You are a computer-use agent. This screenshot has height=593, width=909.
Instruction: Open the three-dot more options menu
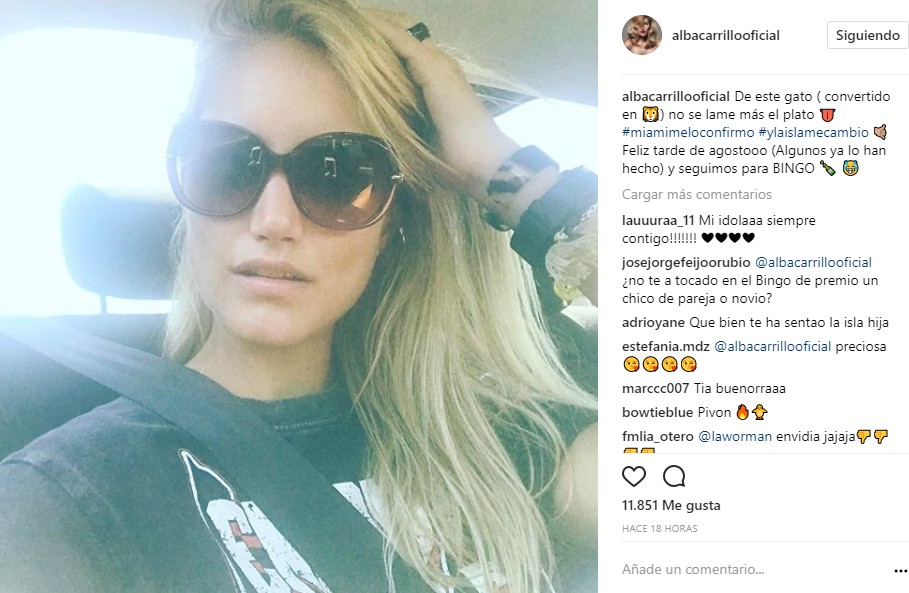[x=900, y=570]
